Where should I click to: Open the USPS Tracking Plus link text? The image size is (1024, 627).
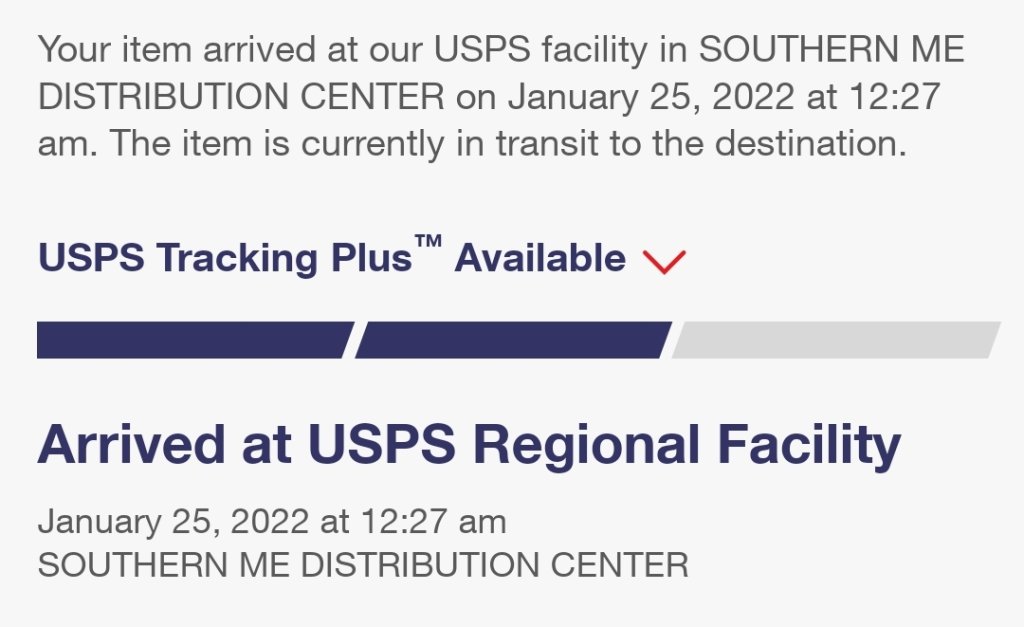point(224,259)
